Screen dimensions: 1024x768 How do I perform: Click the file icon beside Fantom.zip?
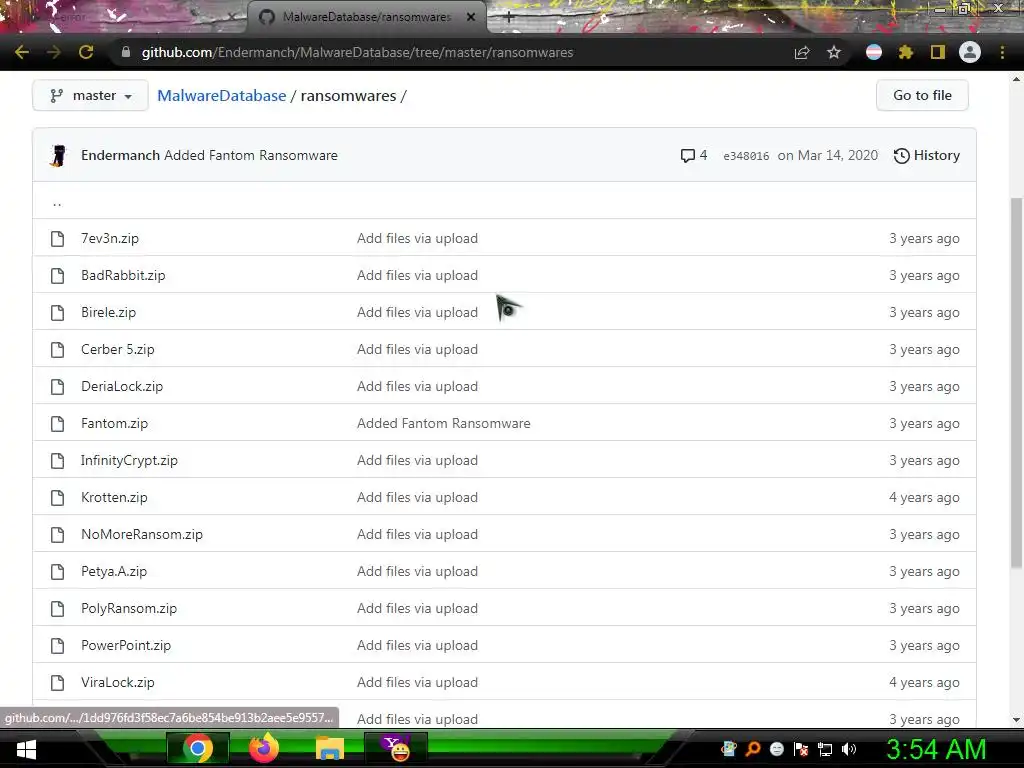tap(57, 424)
